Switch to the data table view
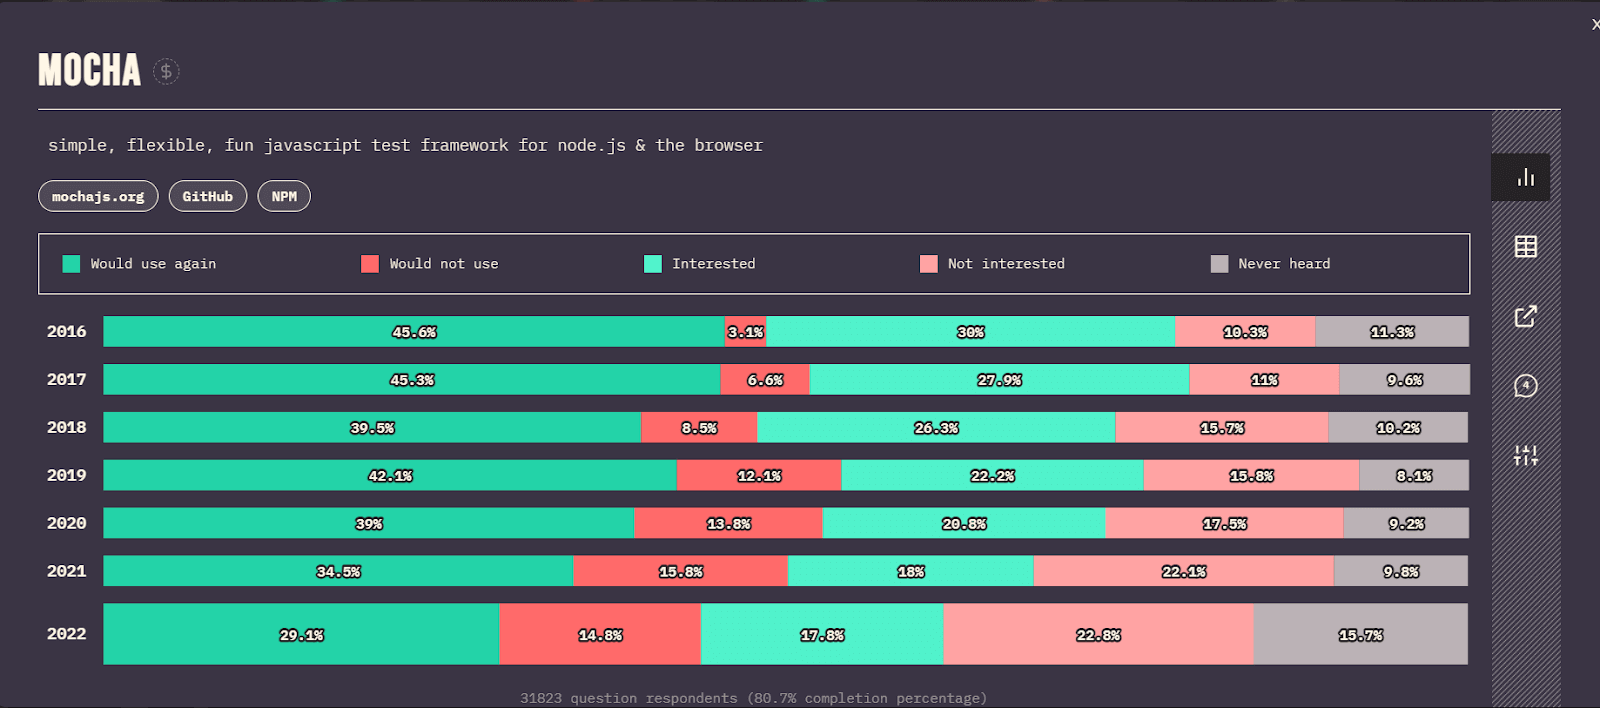The image size is (1600, 708). click(1525, 247)
